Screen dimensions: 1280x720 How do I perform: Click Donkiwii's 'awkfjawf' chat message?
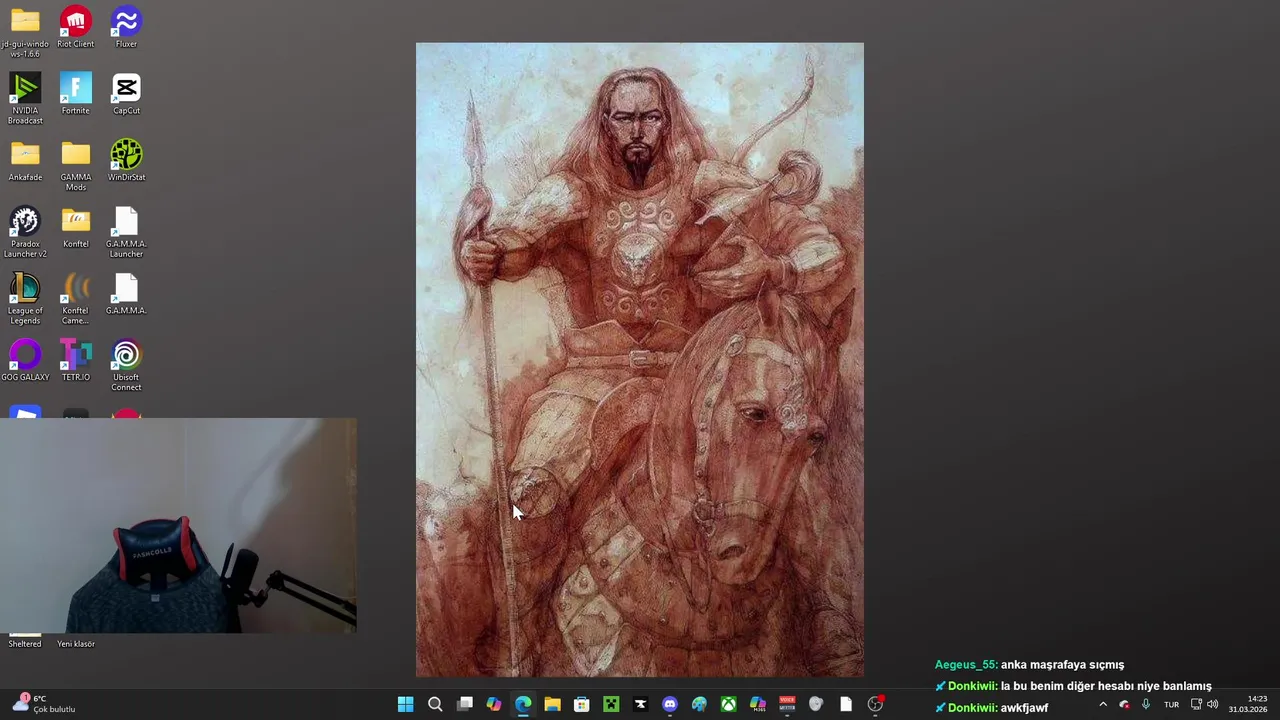click(x=992, y=708)
